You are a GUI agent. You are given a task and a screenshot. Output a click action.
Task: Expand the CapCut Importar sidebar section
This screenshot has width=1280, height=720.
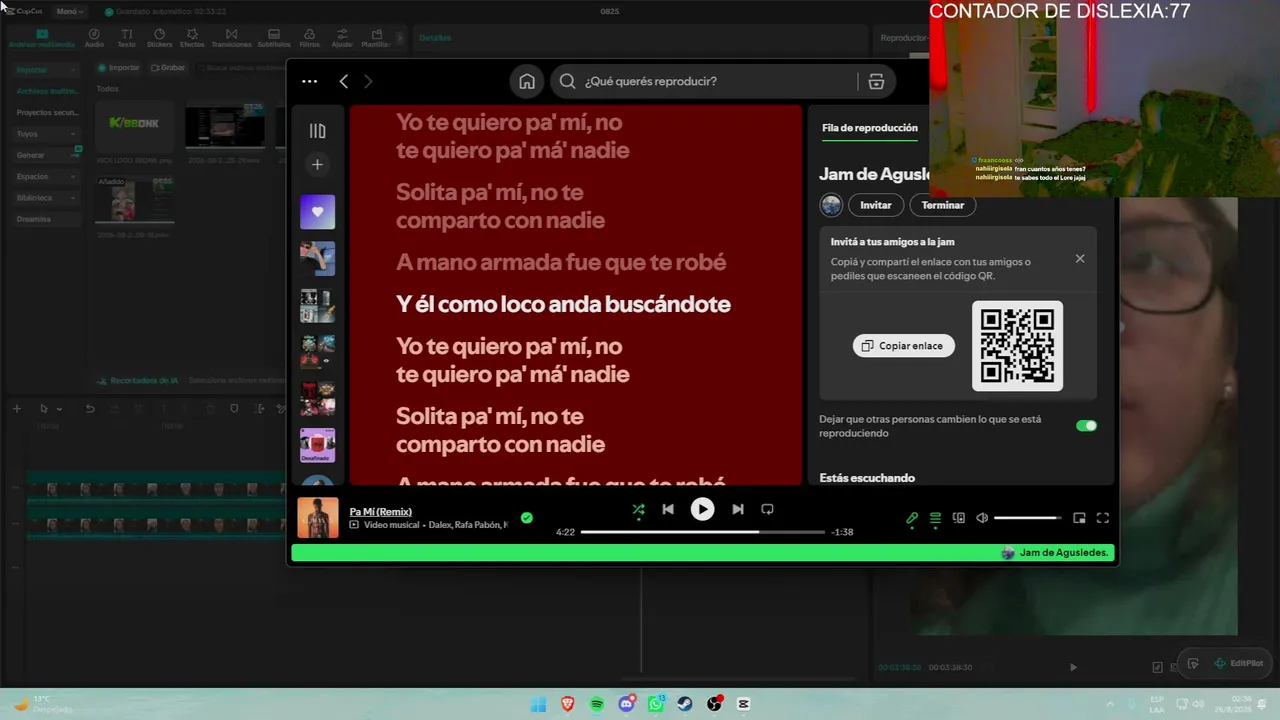tap(45, 70)
